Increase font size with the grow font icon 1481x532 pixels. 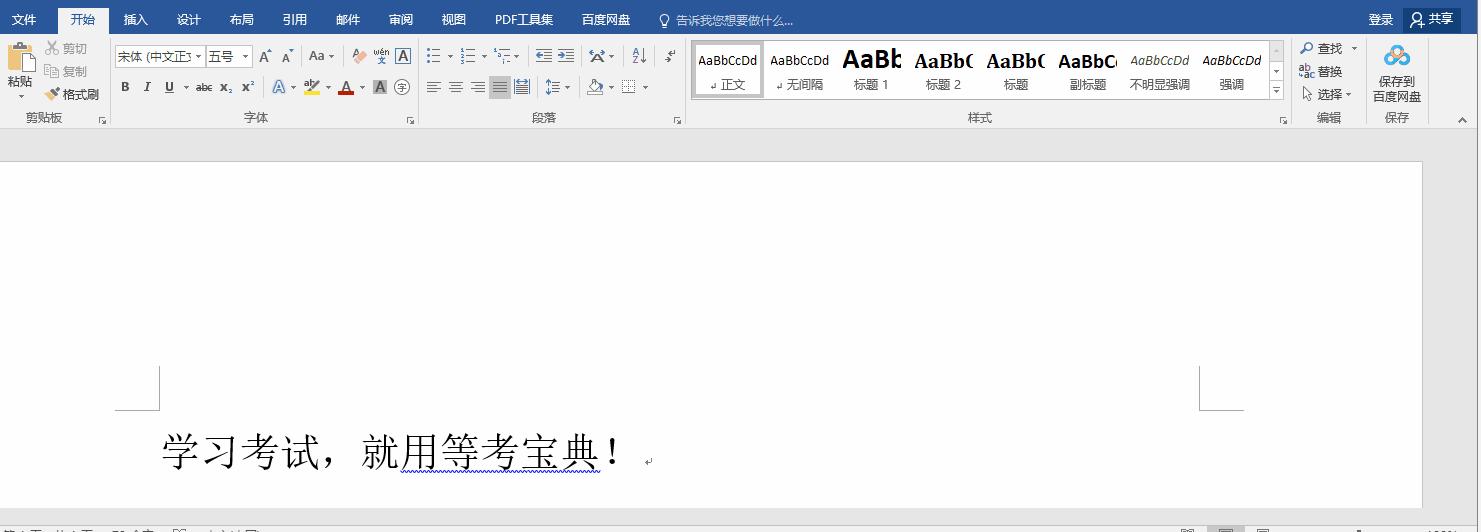click(x=265, y=57)
